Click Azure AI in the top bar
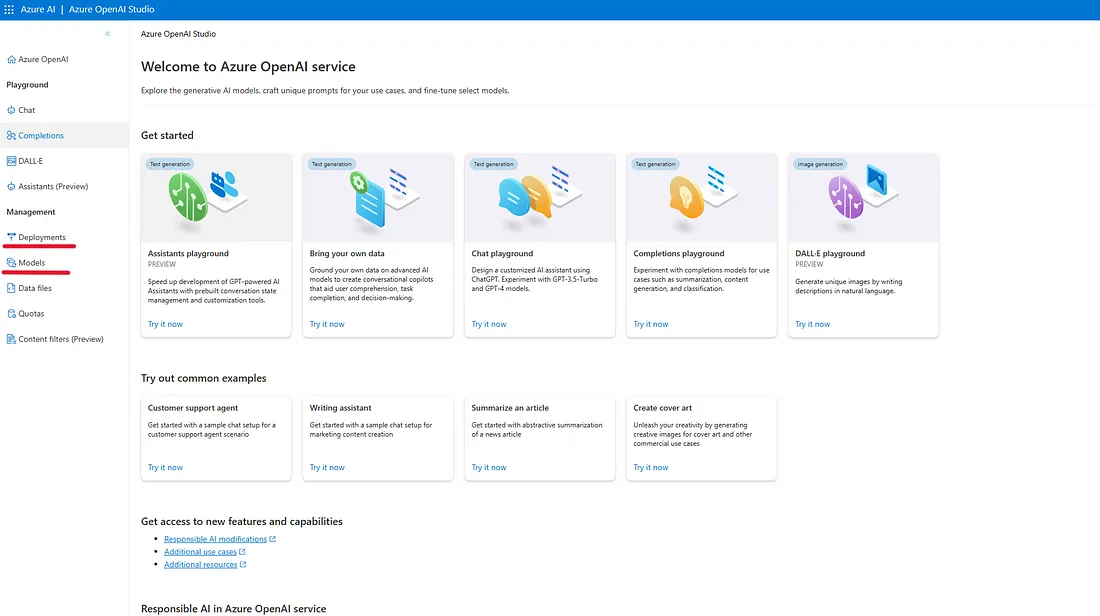This screenshot has height=616, width=1100. 38,10
